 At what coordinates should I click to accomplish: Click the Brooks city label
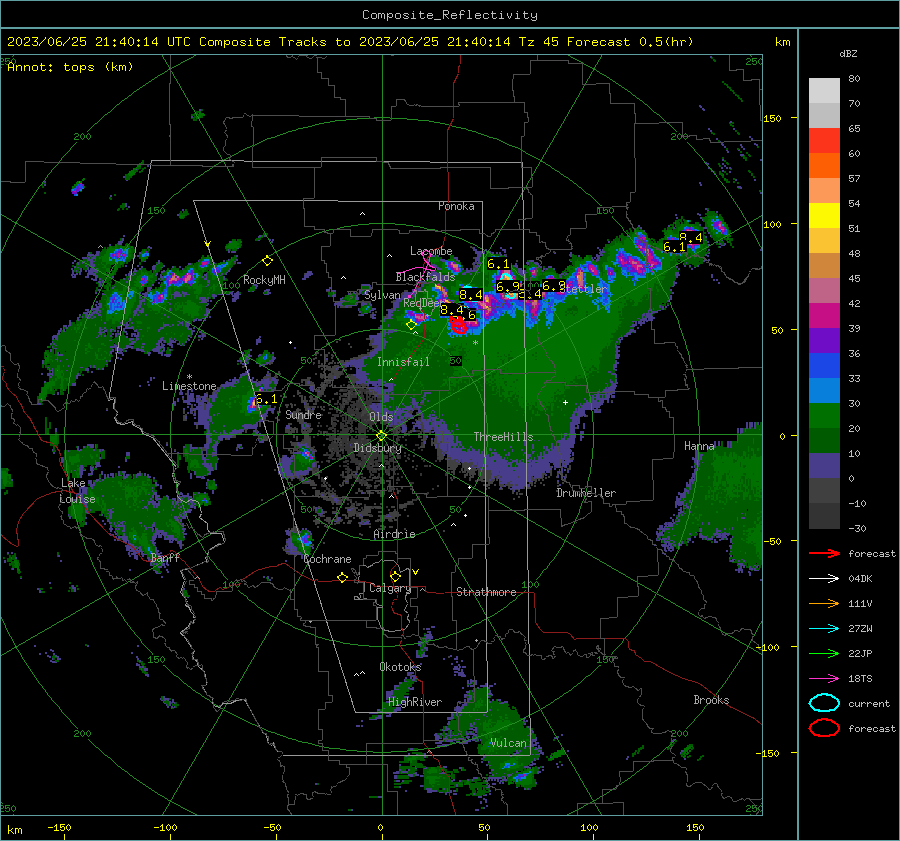click(x=711, y=700)
